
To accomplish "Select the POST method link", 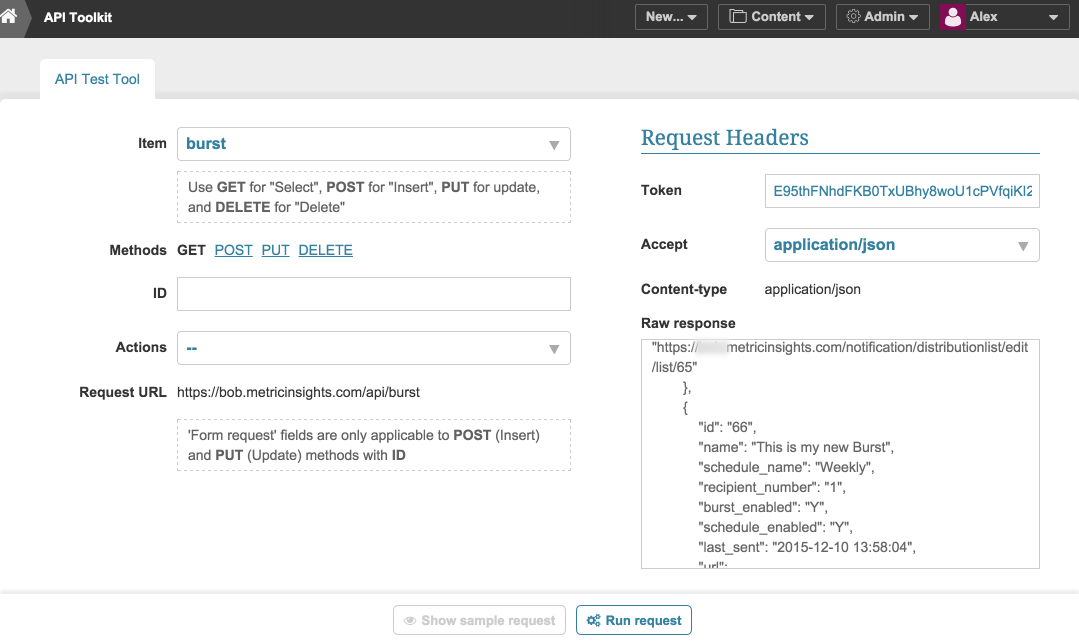I will (233, 250).
